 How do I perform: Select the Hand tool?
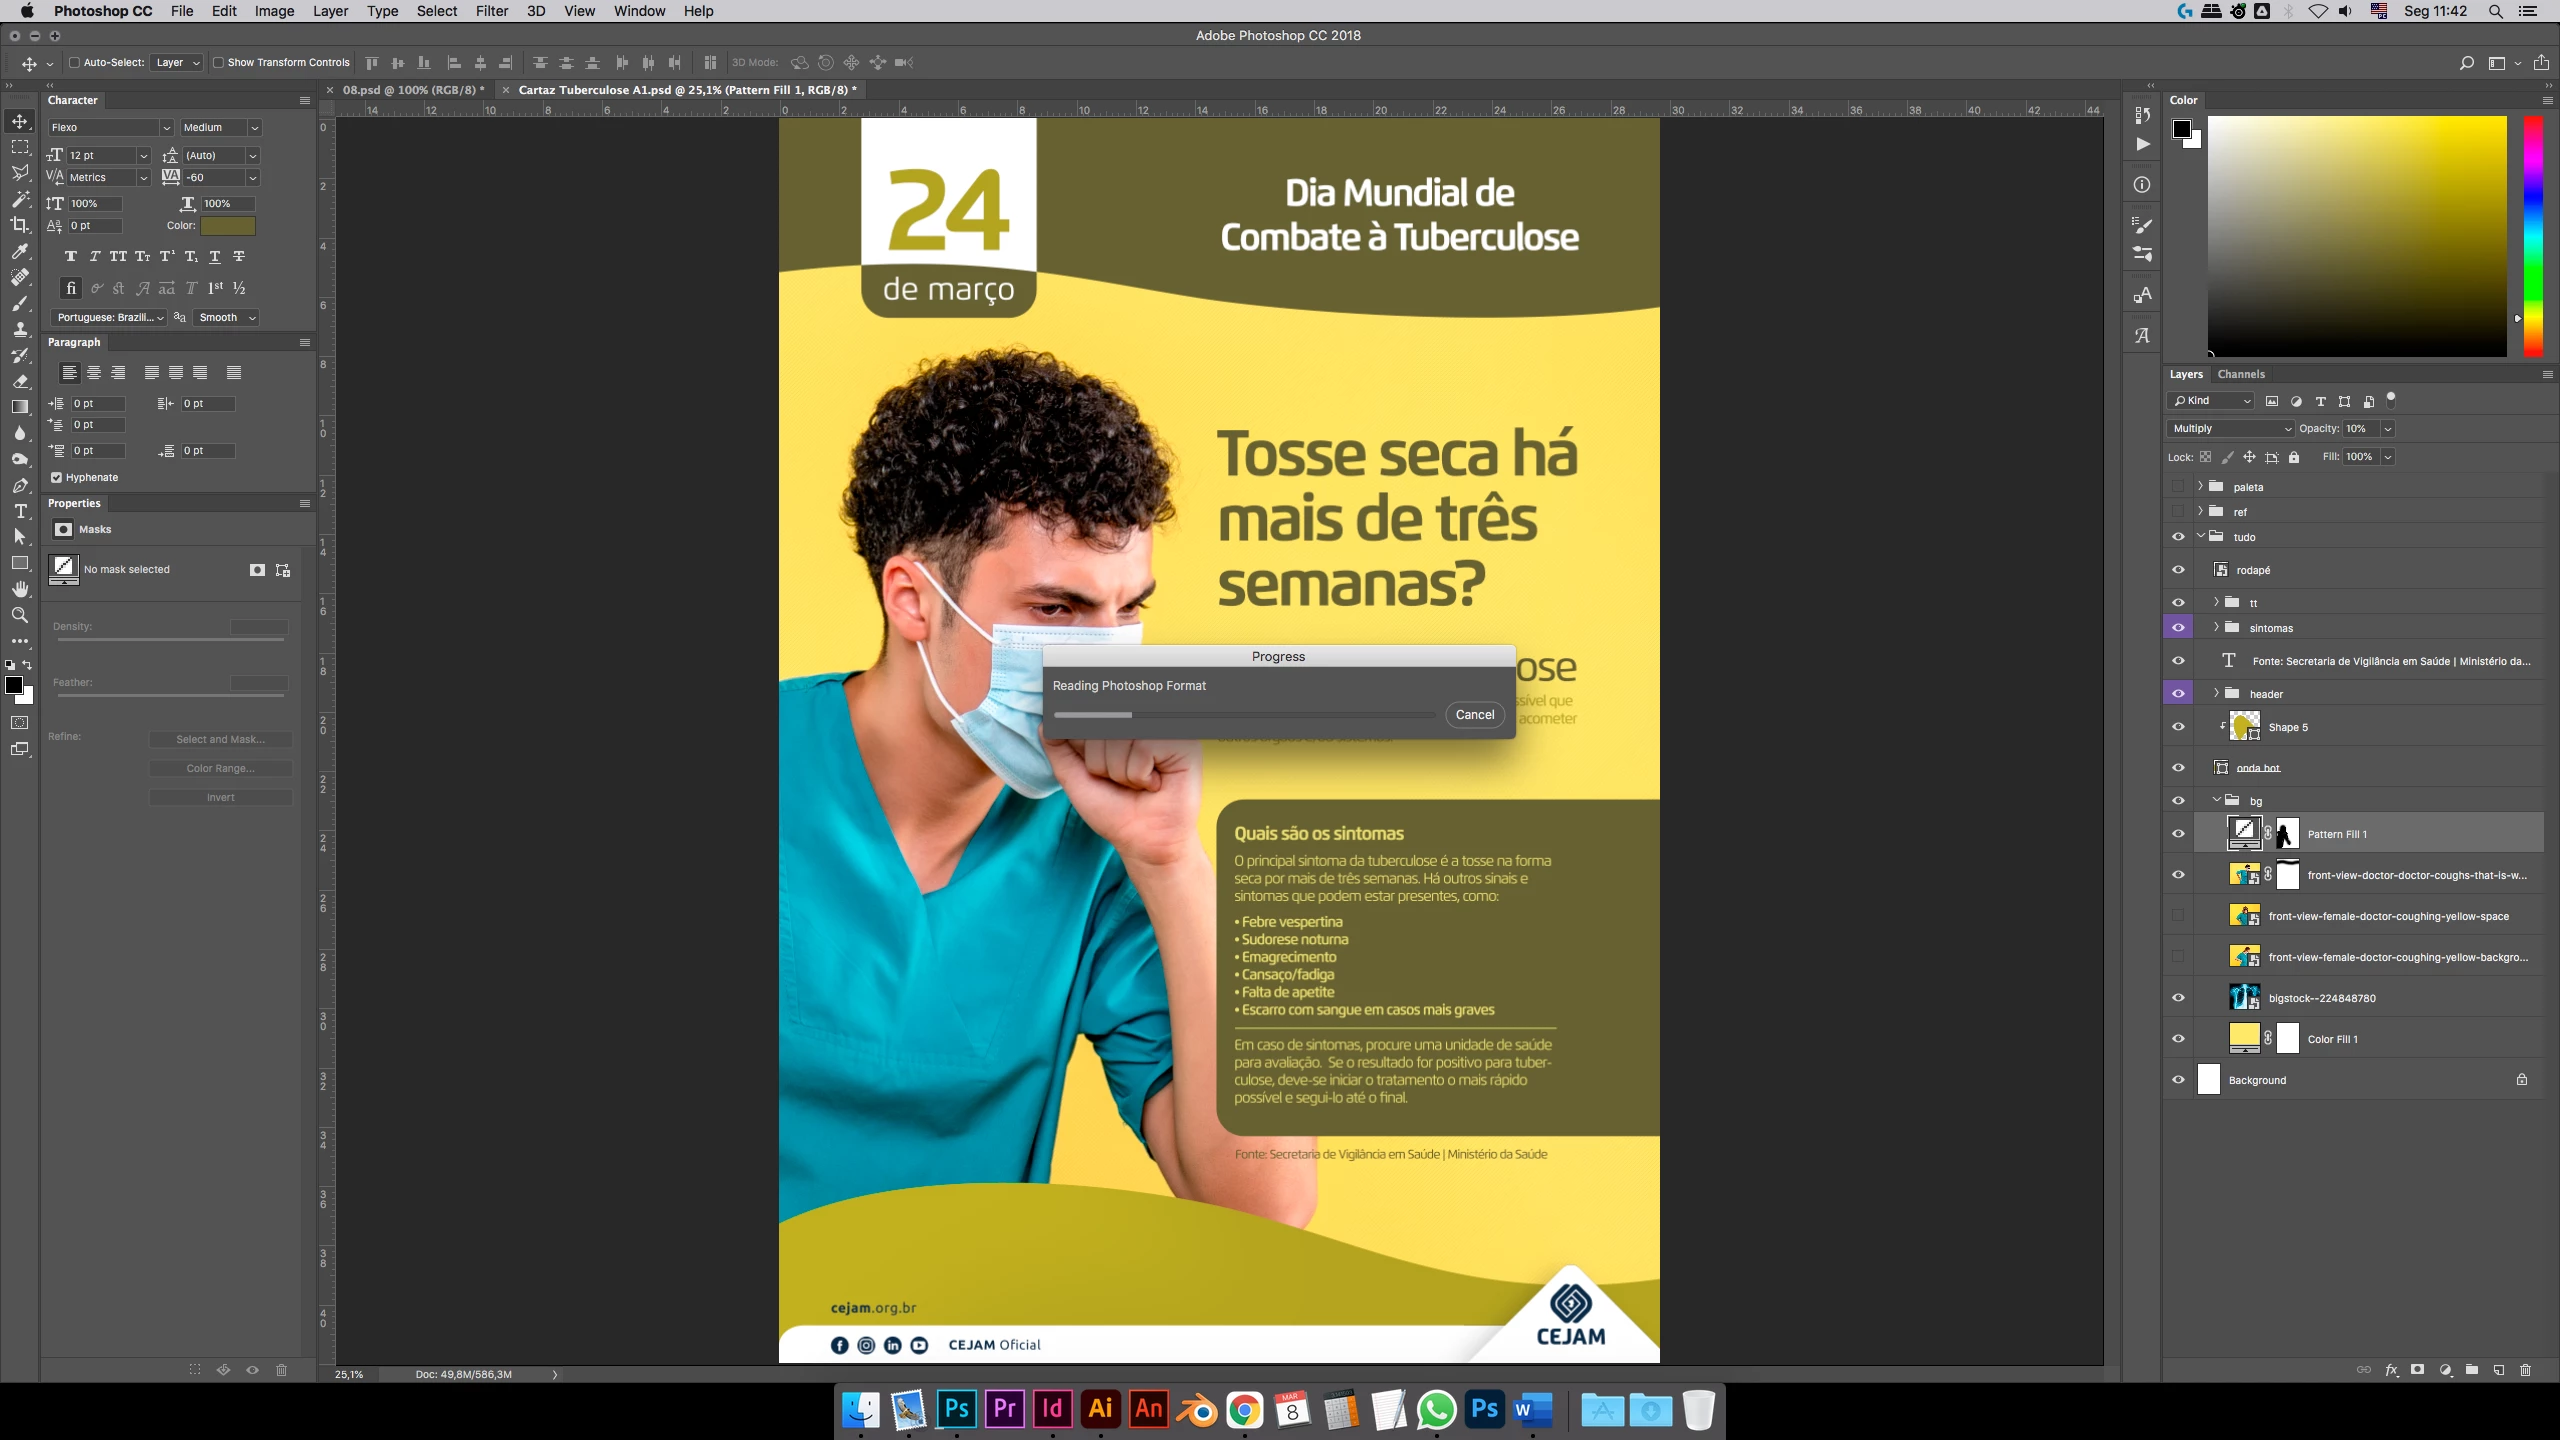[20, 589]
